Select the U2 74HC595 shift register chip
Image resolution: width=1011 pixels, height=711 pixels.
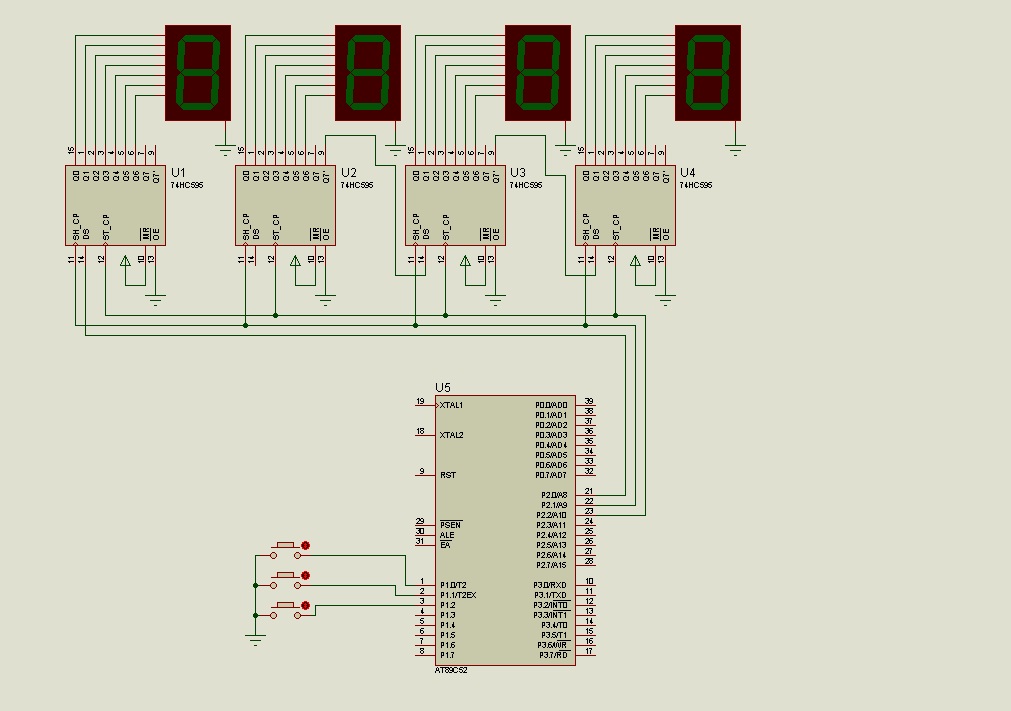coord(286,206)
